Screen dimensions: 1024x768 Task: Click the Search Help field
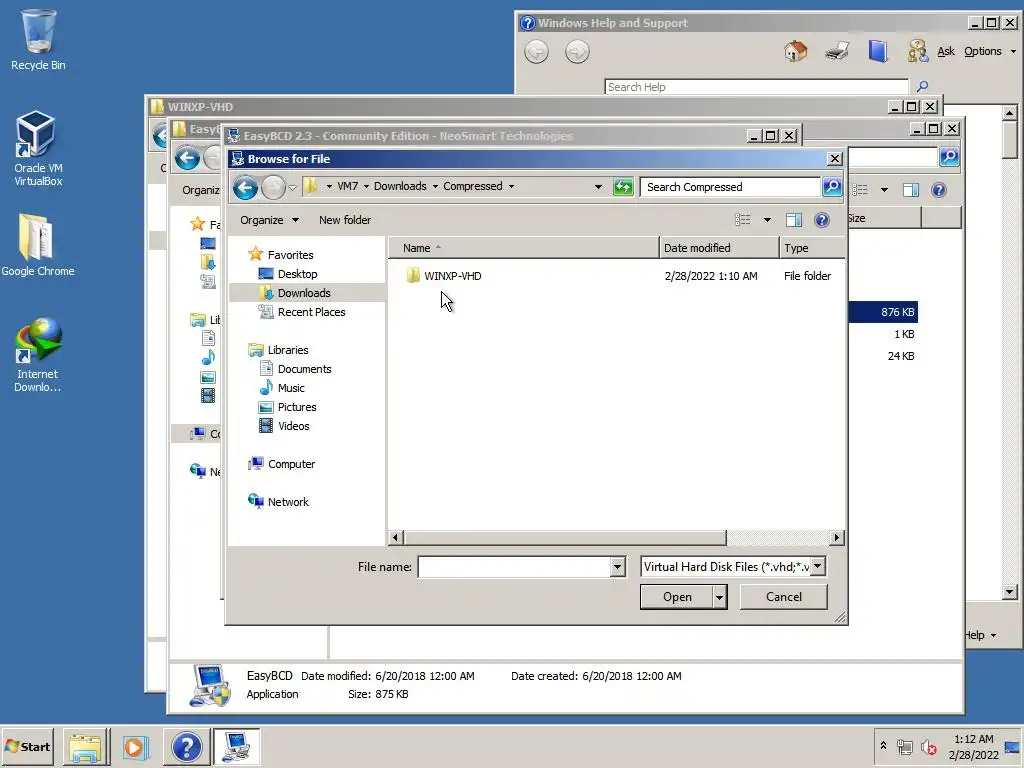click(756, 87)
